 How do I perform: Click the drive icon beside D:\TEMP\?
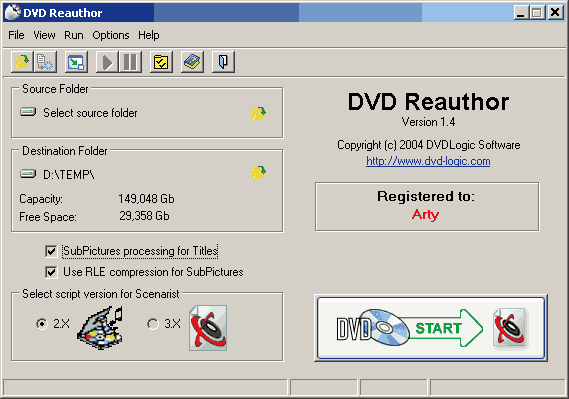coord(28,174)
